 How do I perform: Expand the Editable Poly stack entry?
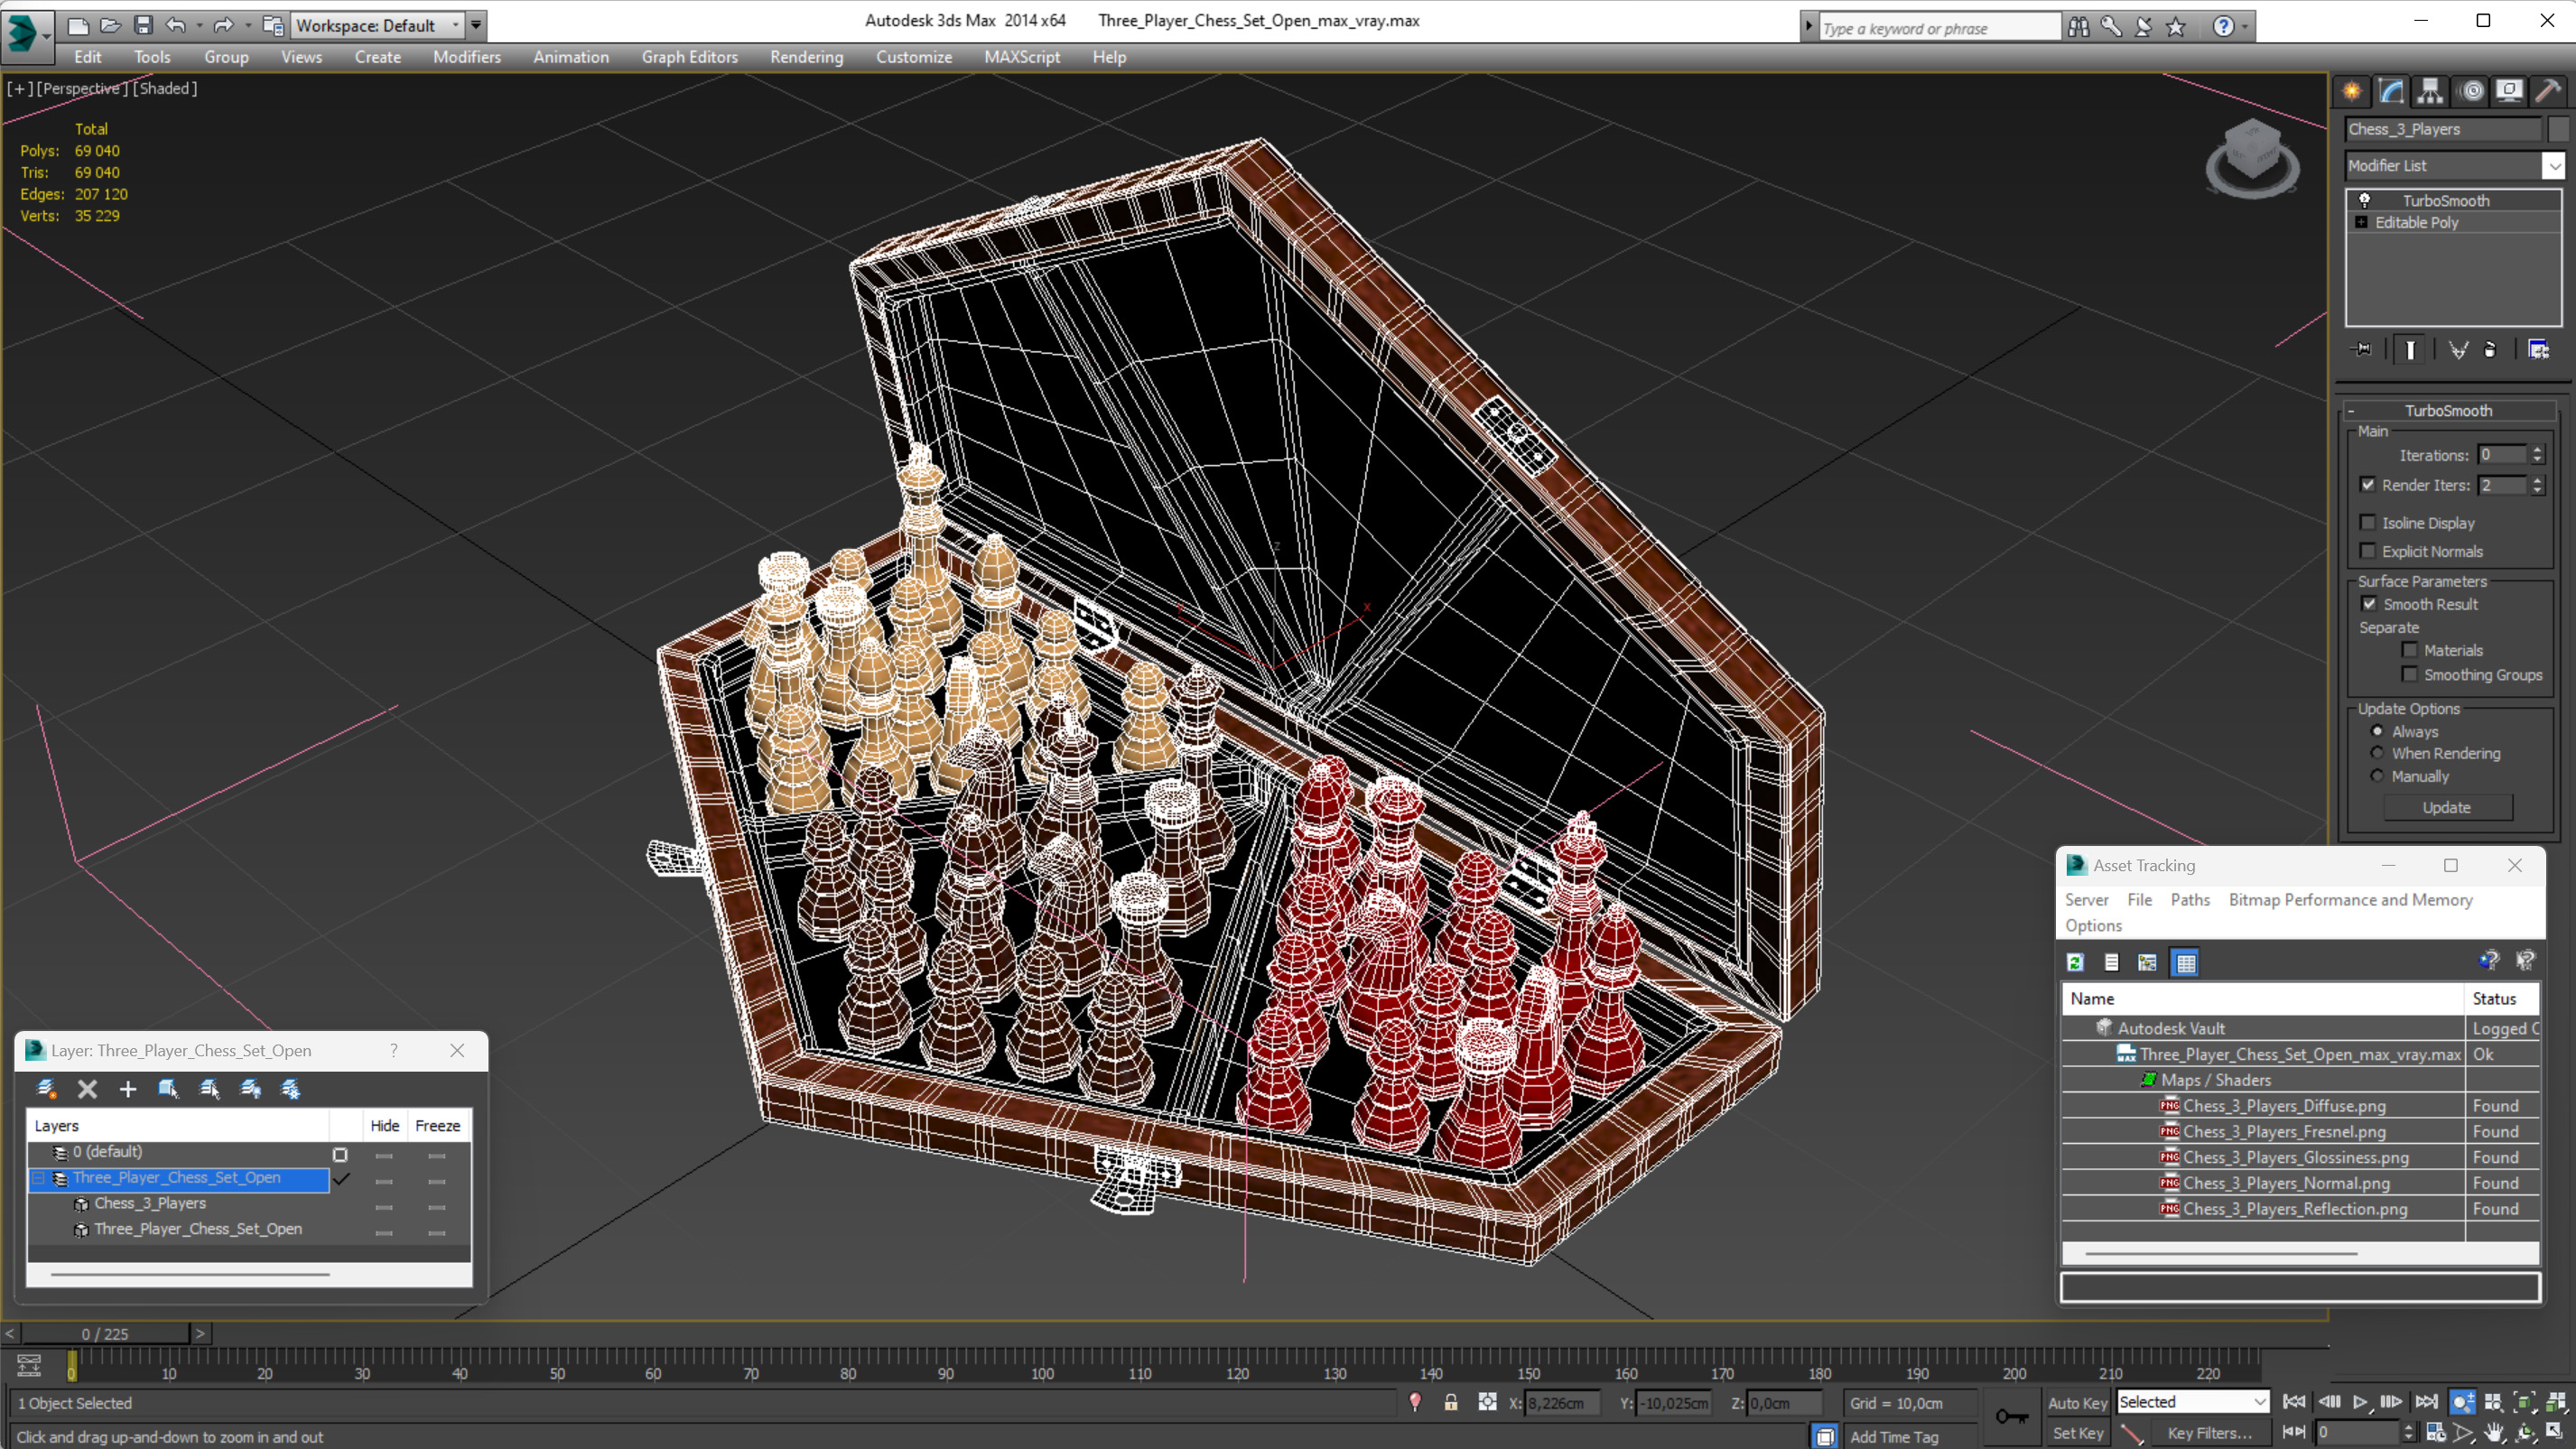[x=2361, y=222]
